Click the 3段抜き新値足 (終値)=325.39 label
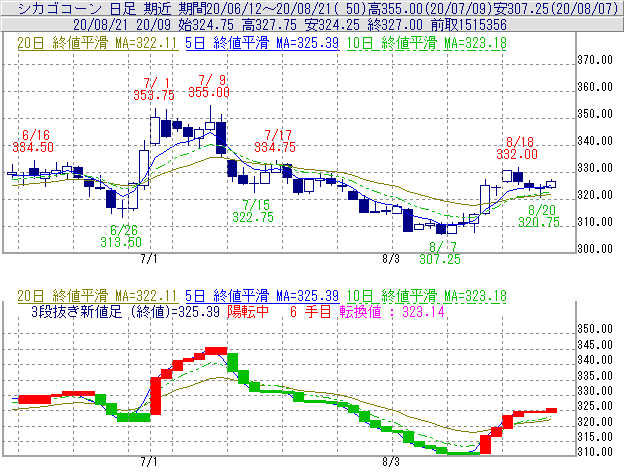Screen dimensions: 624x474 click(125, 312)
